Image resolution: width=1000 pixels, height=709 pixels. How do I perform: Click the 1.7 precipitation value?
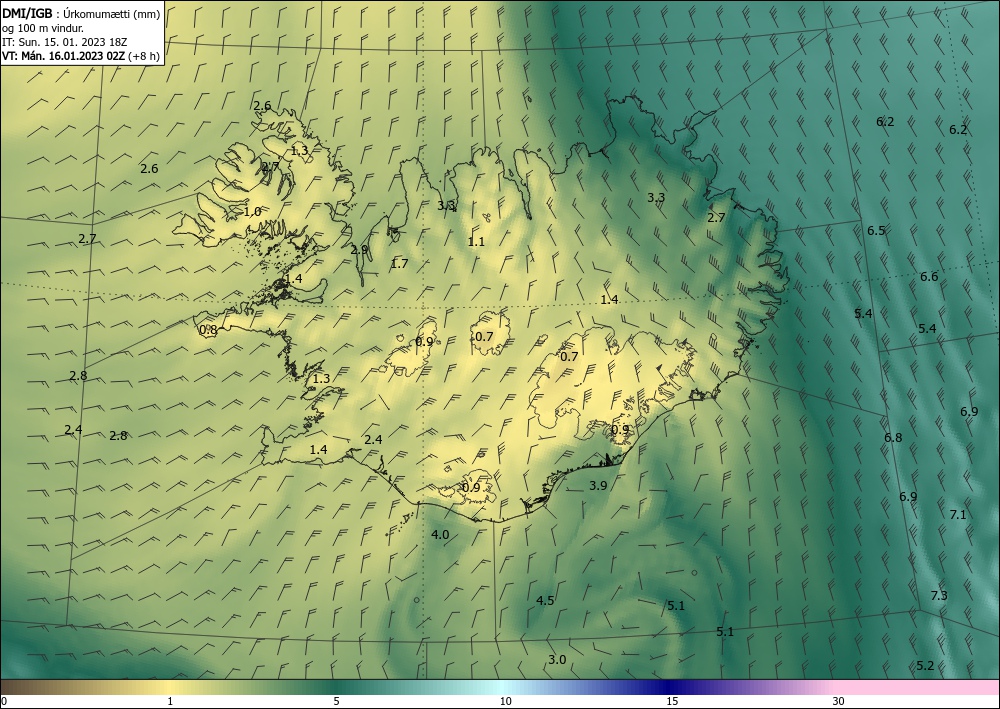point(399,263)
